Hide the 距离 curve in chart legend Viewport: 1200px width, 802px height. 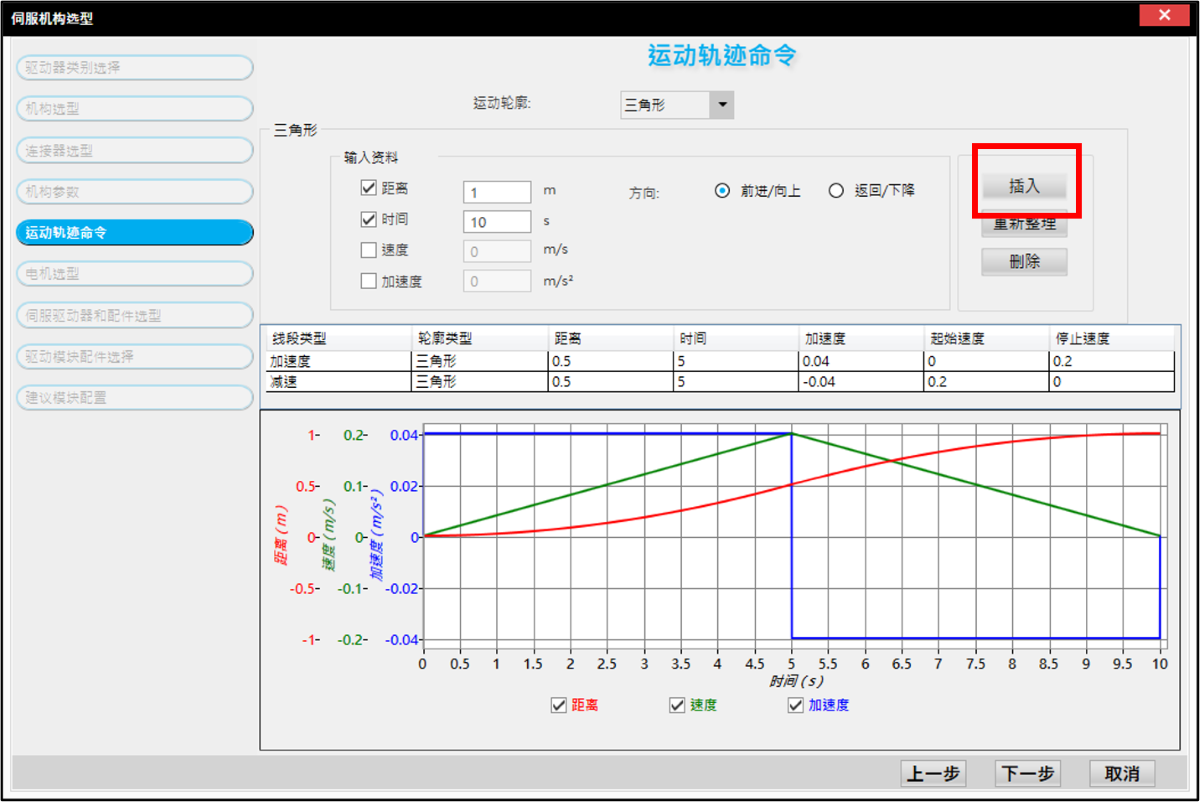click(x=559, y=706)
